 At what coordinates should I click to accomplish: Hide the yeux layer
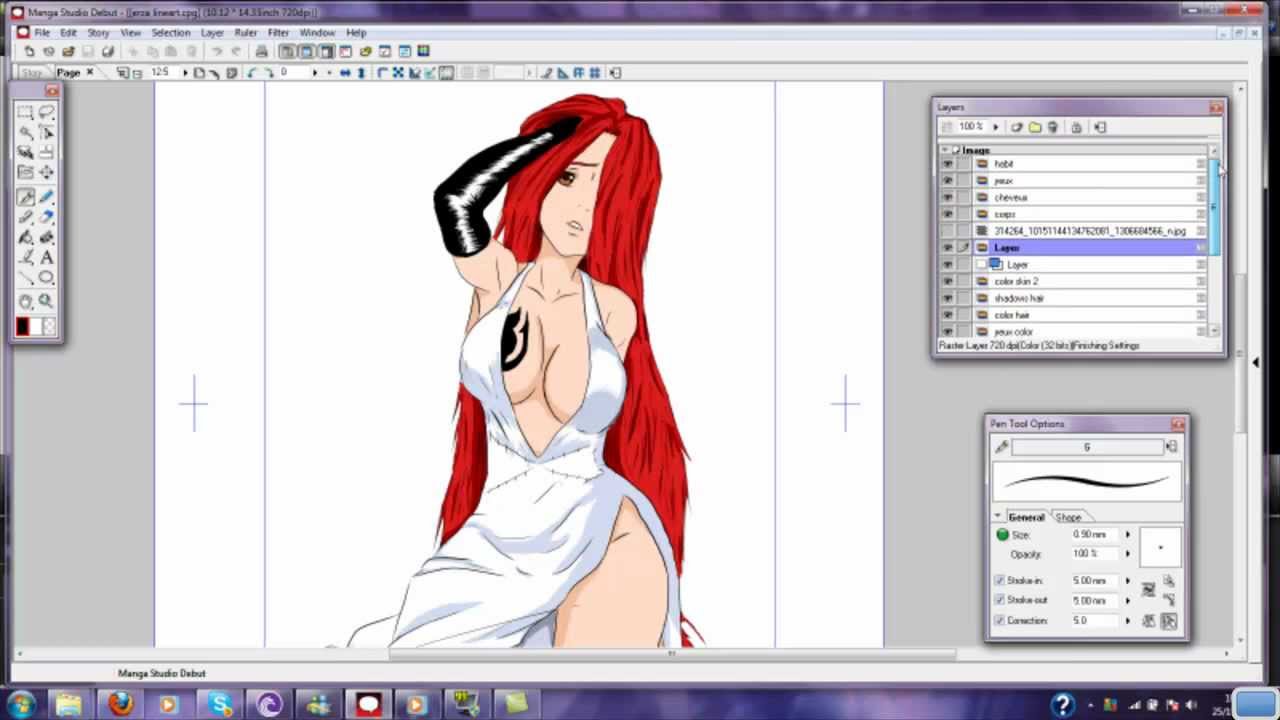(947, 180)
